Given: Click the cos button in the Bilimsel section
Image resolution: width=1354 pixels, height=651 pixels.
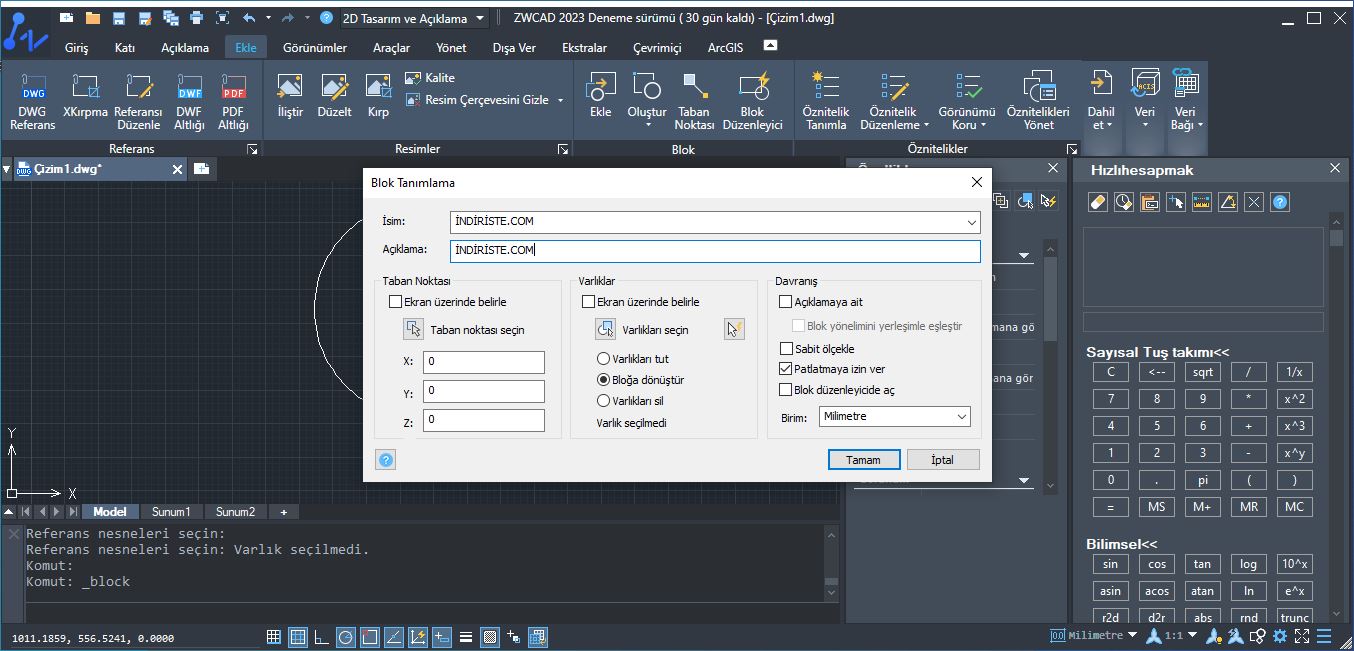Looking at the screenshot, I should (1157, 564).
